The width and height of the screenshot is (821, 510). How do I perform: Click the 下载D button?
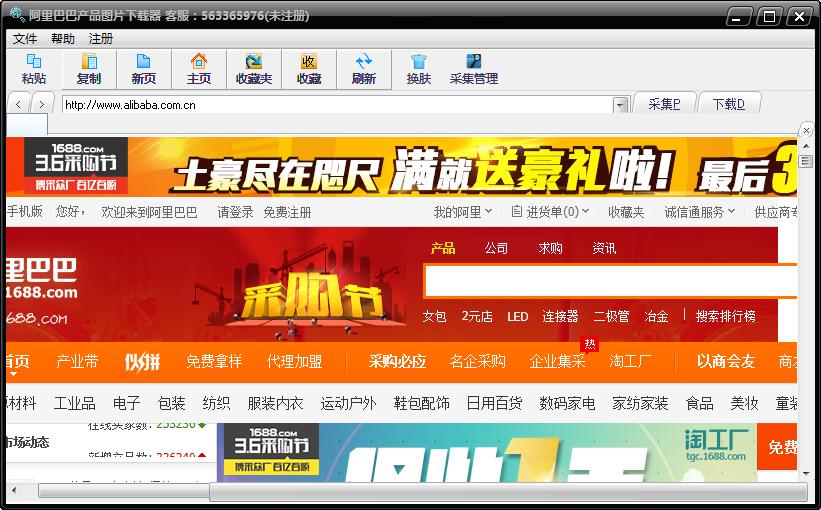click(x=728, y=104)
